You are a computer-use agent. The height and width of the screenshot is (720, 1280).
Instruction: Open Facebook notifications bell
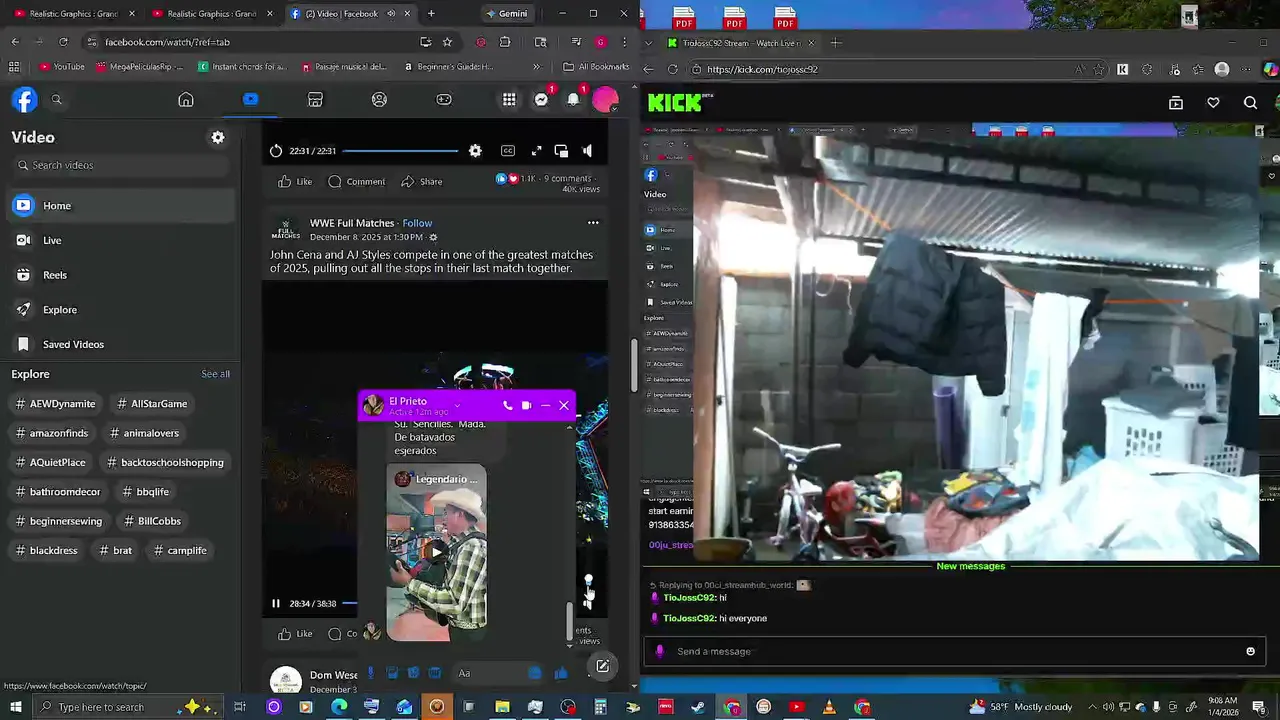click(x=573, y=99)
